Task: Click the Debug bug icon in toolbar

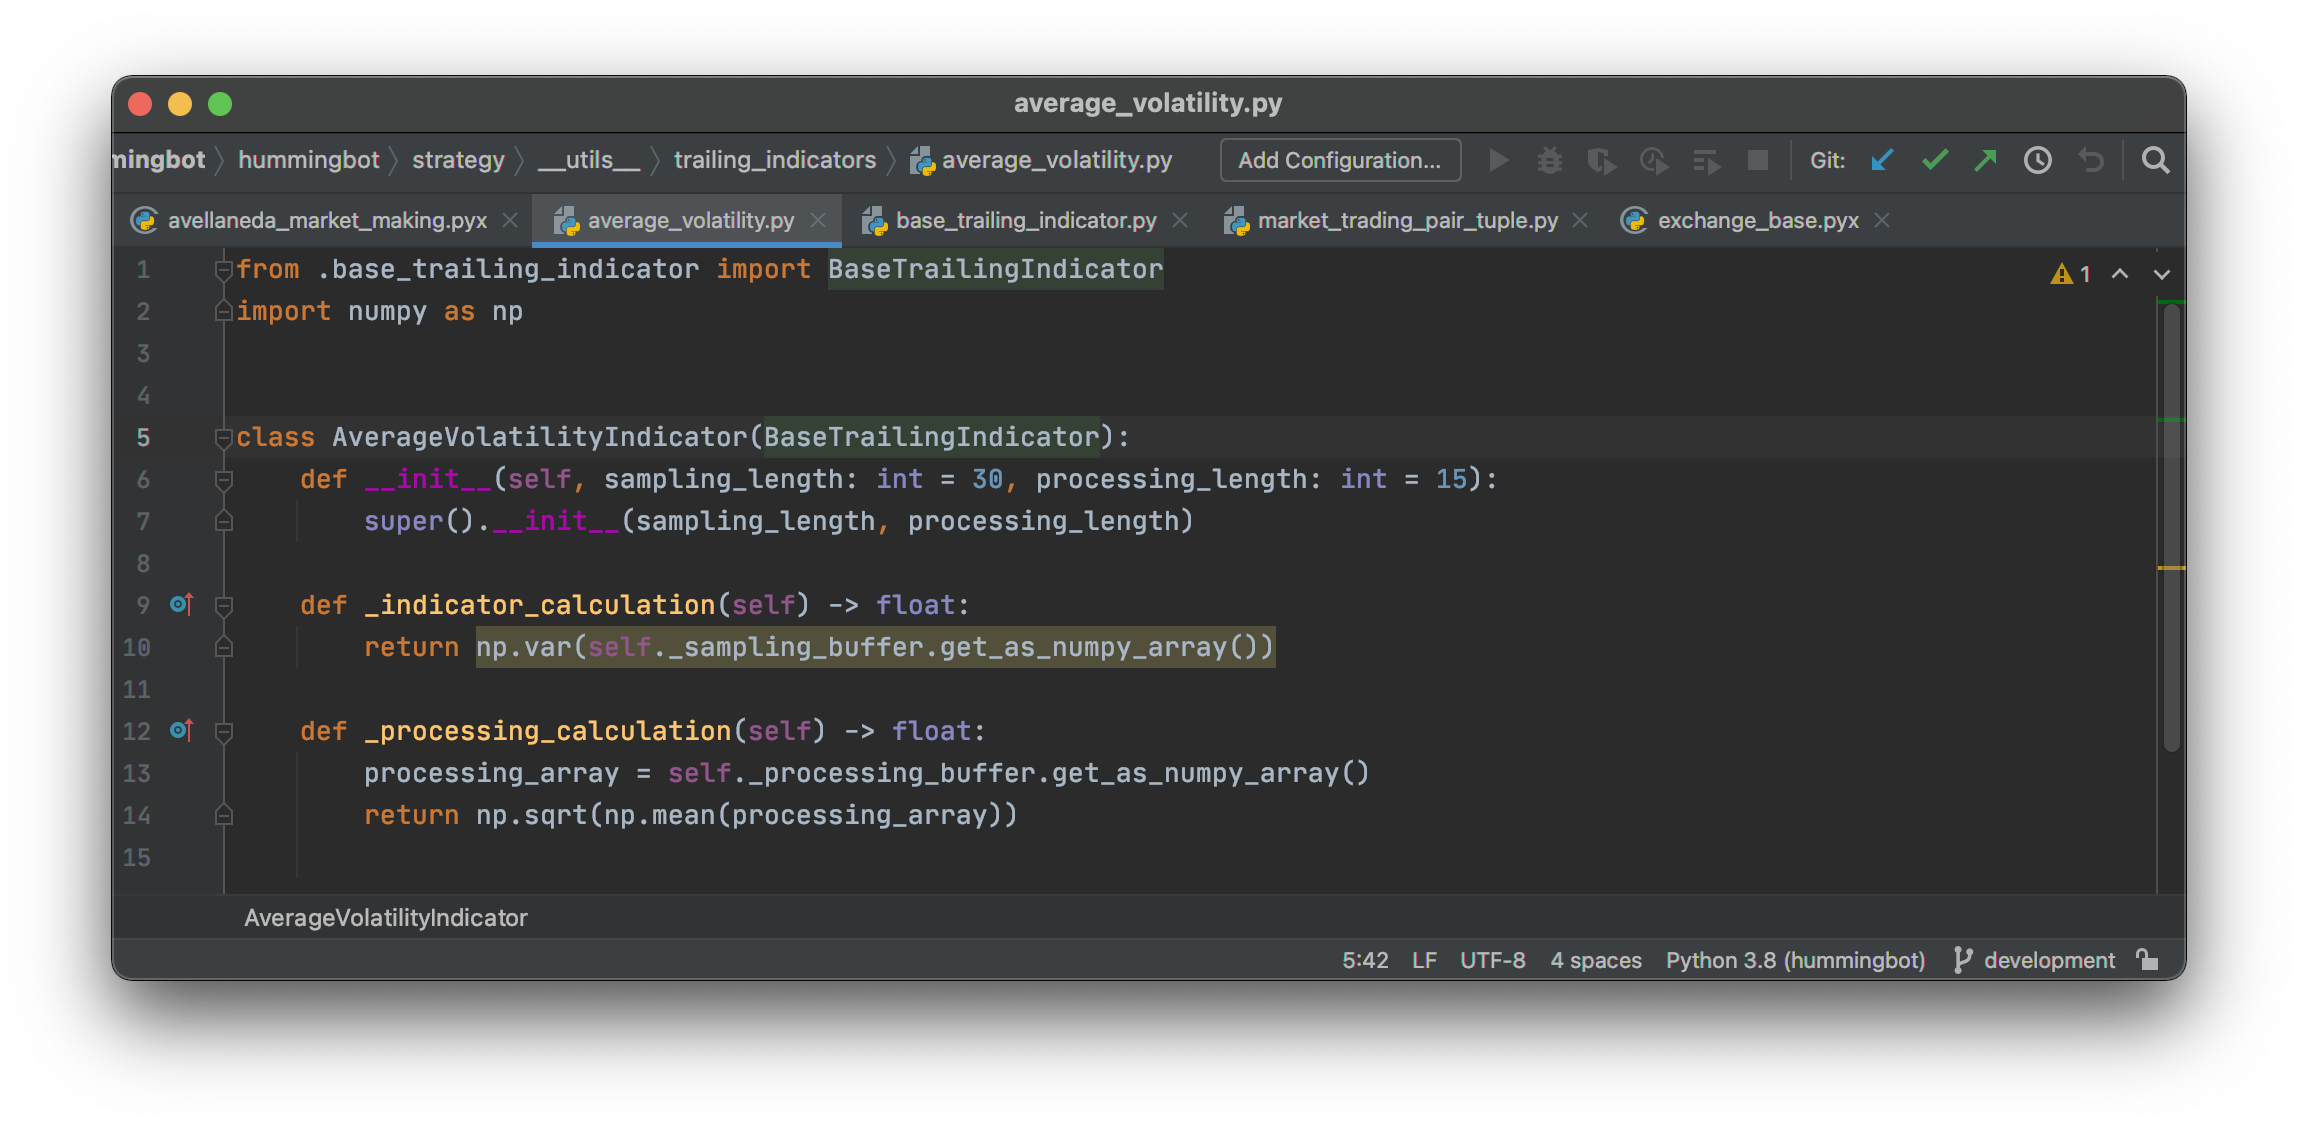Action: [1549, 160]
